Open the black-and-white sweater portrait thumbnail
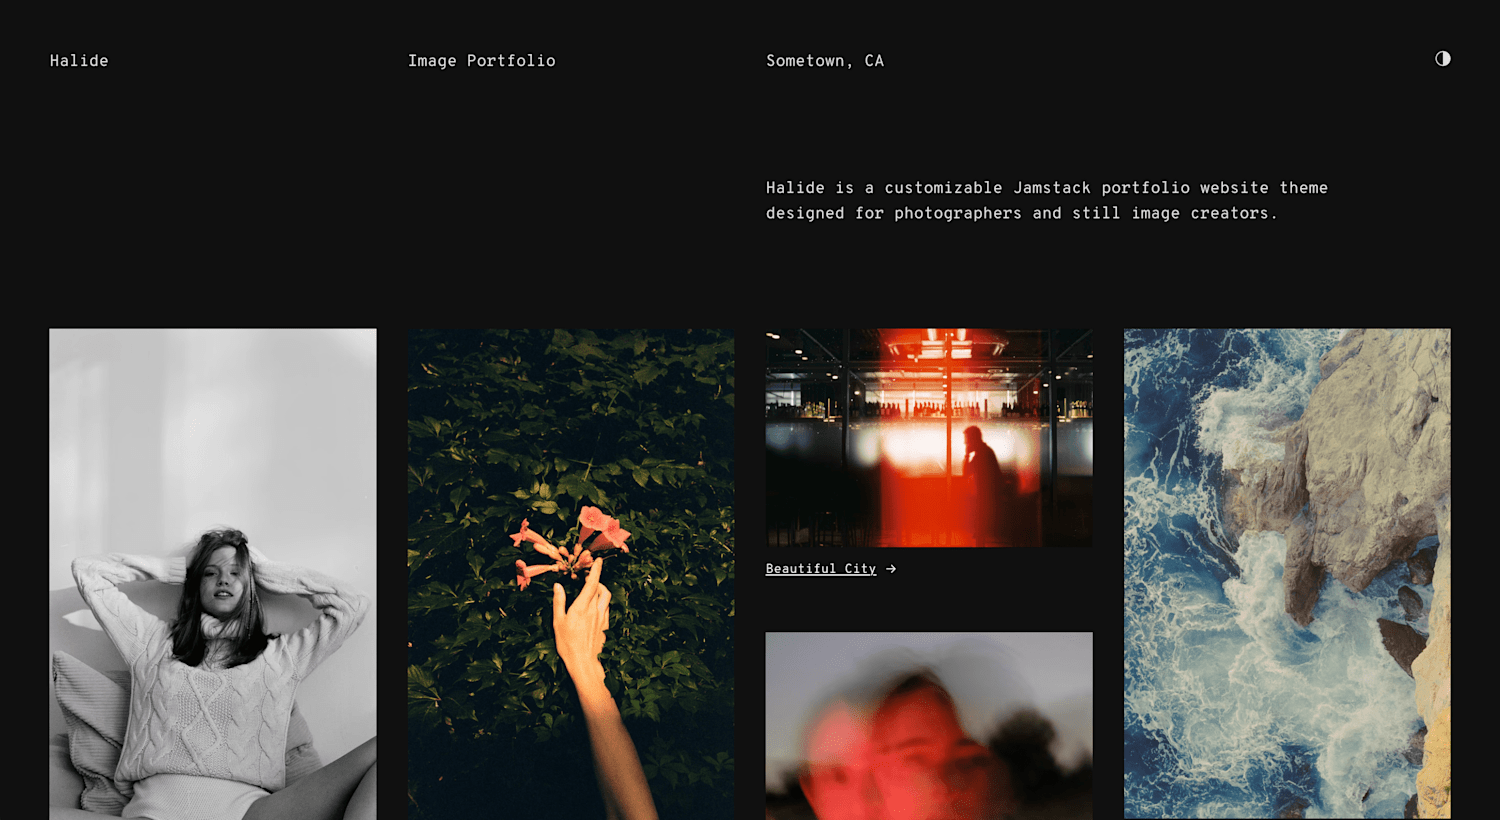The width and height of the screenshot is (1500, 820). [x=213, y=574]
